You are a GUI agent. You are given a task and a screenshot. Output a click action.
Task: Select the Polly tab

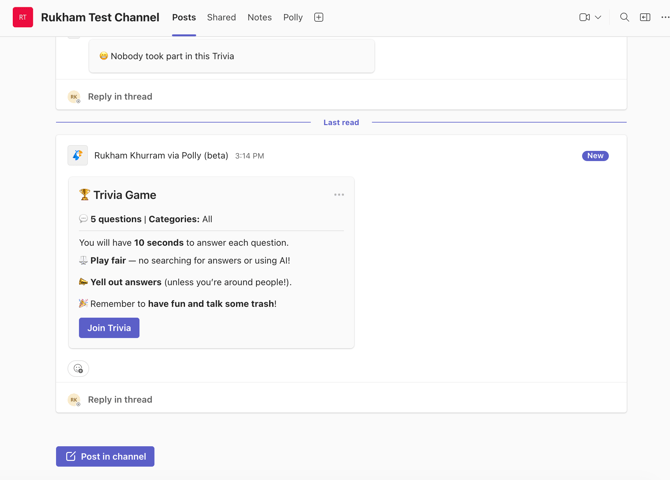coord(293,17)
